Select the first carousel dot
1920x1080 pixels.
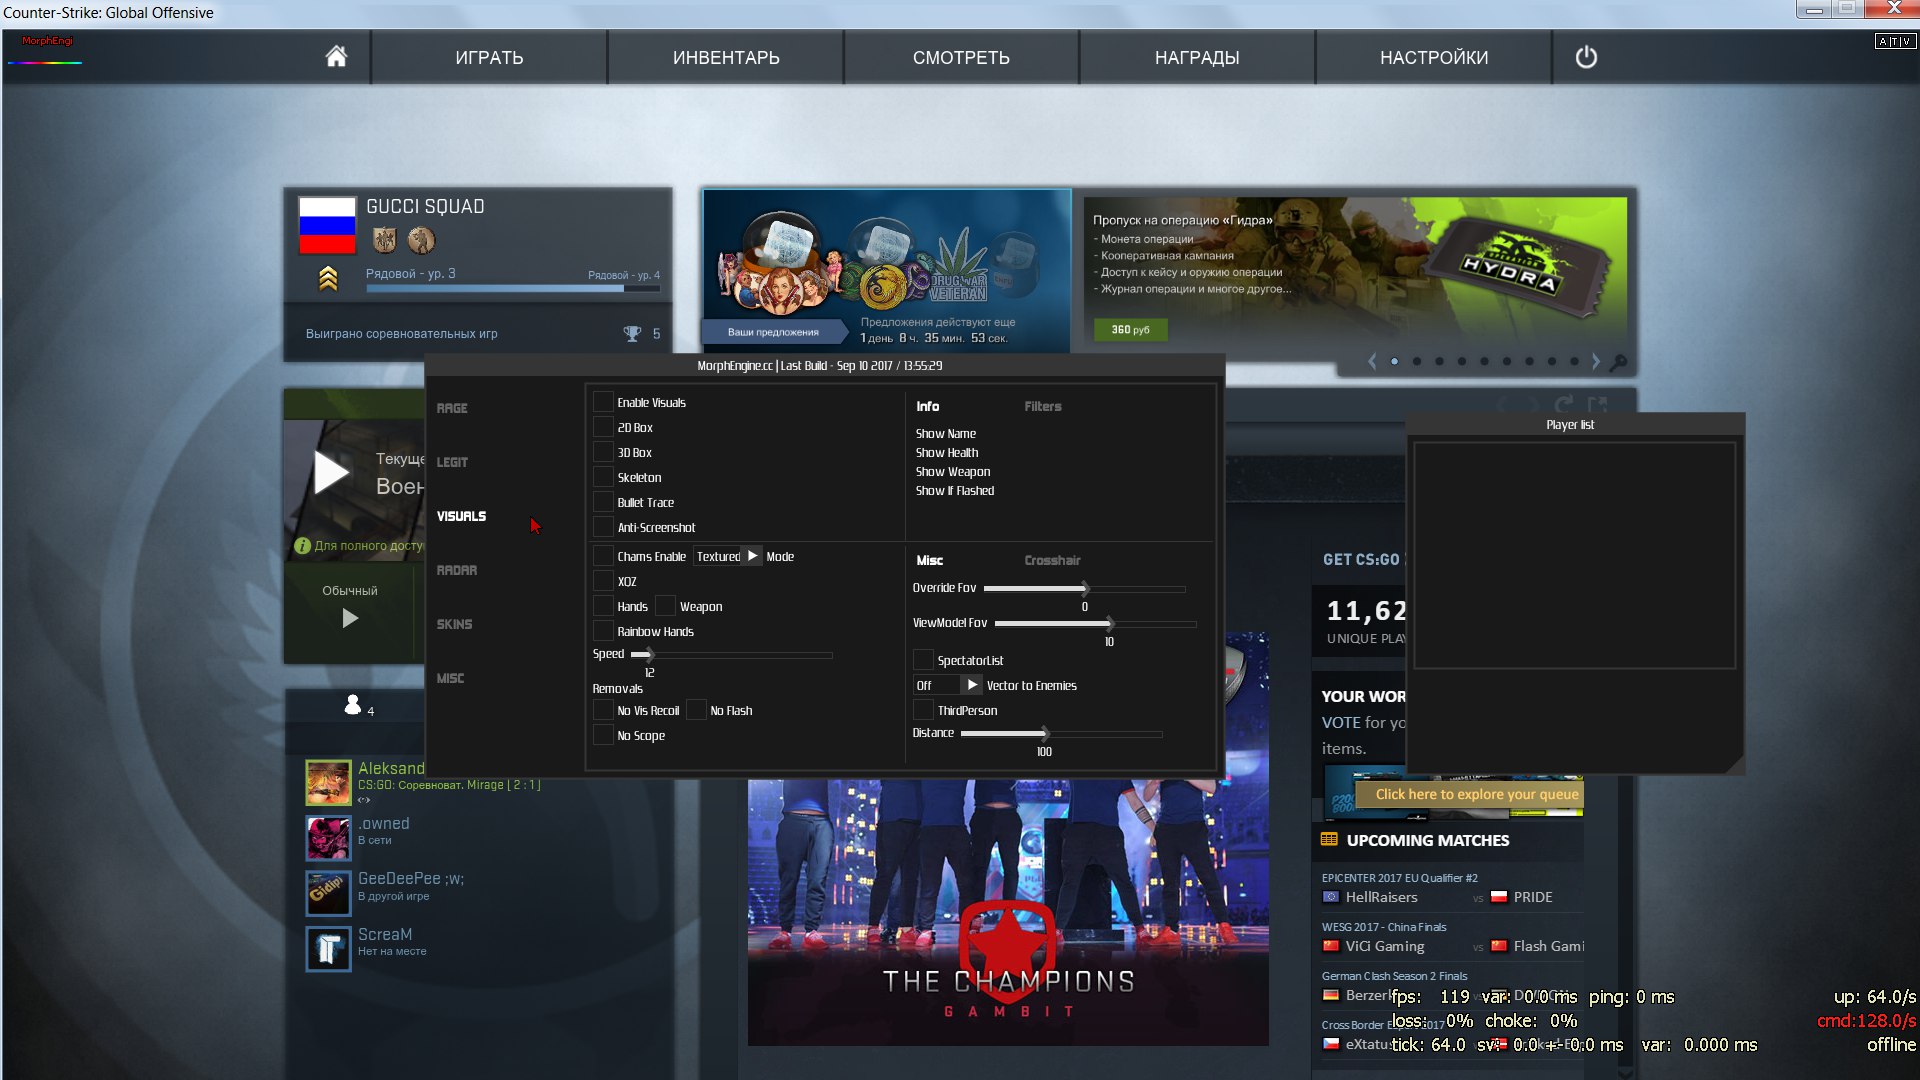pyautogui.click(x=1394, y=361)
